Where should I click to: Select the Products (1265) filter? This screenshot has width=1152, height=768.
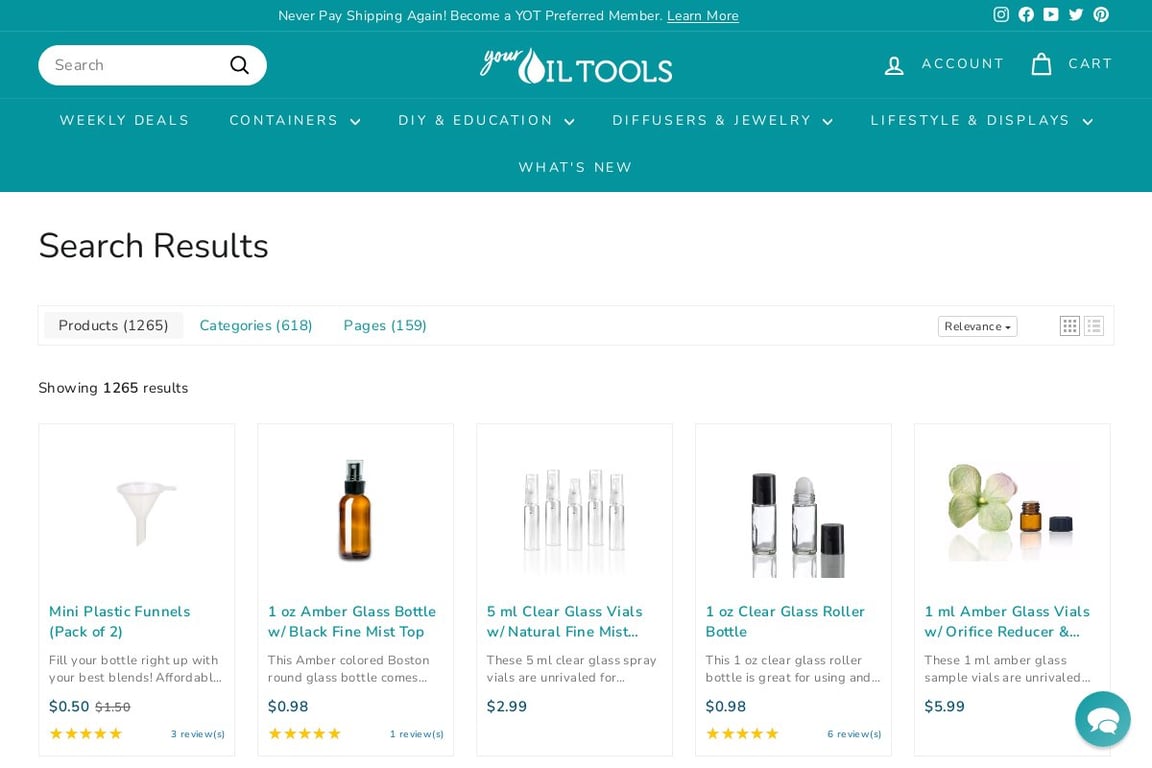(113, 325)
